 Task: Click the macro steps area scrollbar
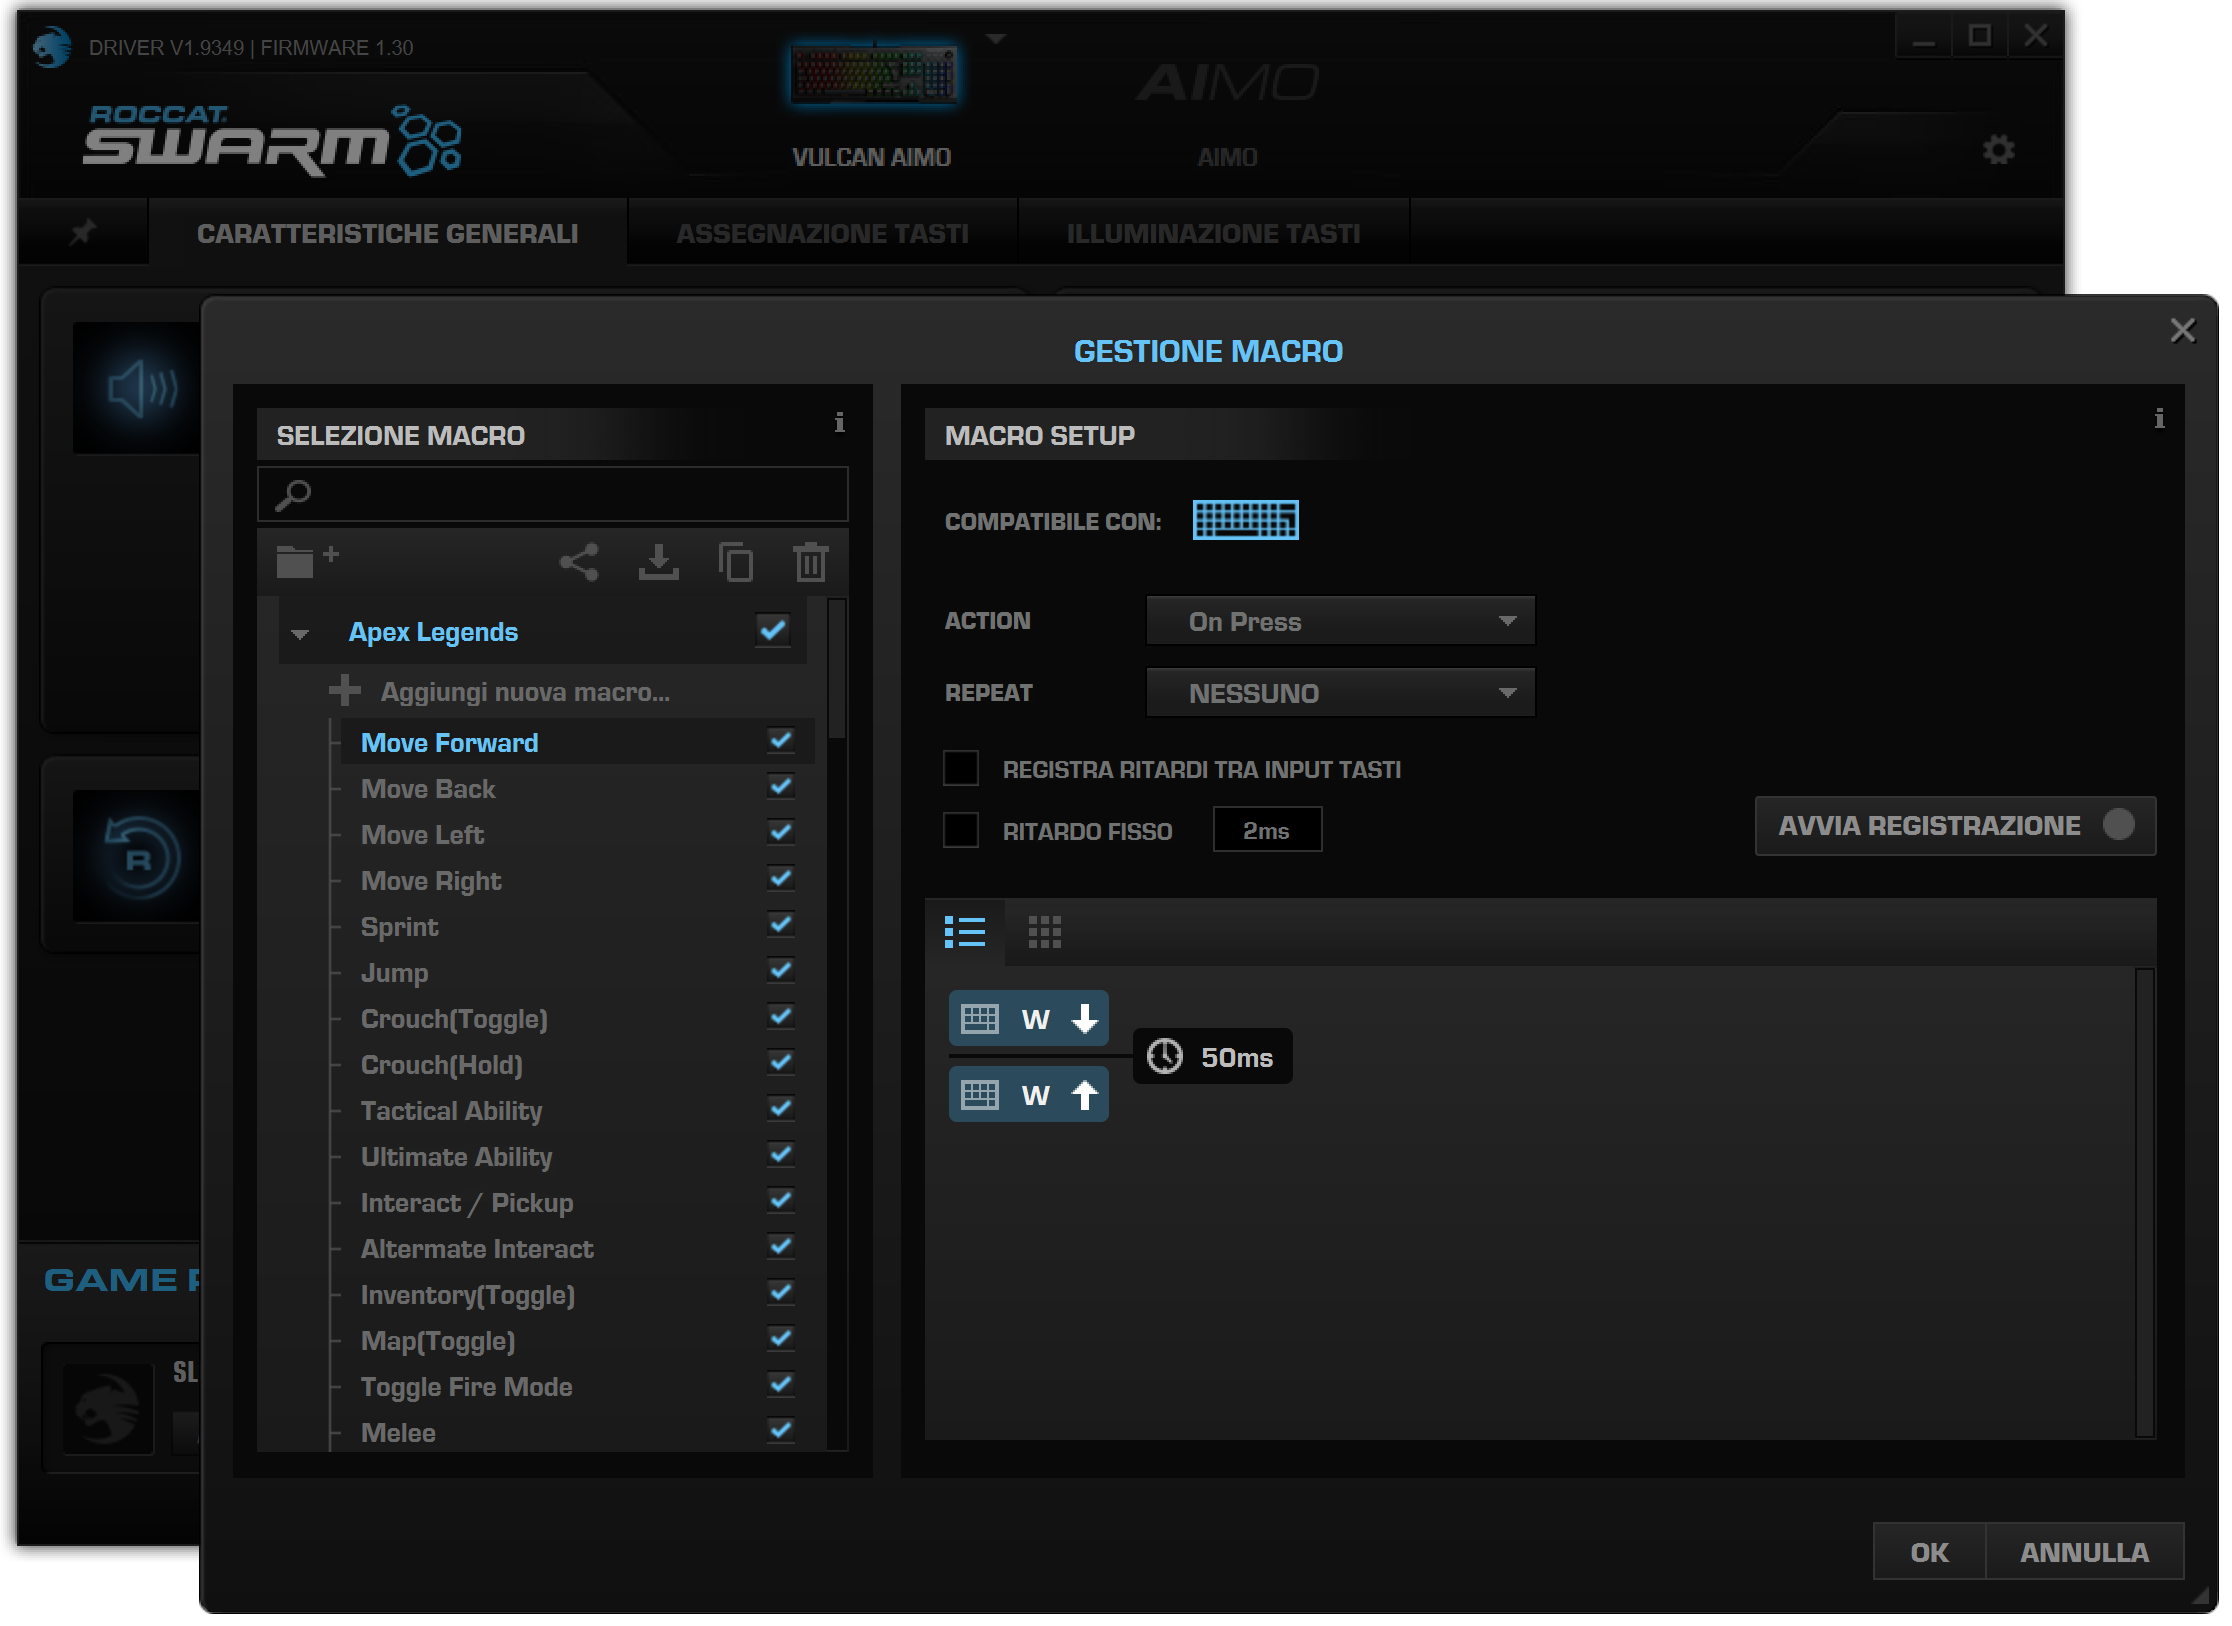[x=2143, y=1202]
